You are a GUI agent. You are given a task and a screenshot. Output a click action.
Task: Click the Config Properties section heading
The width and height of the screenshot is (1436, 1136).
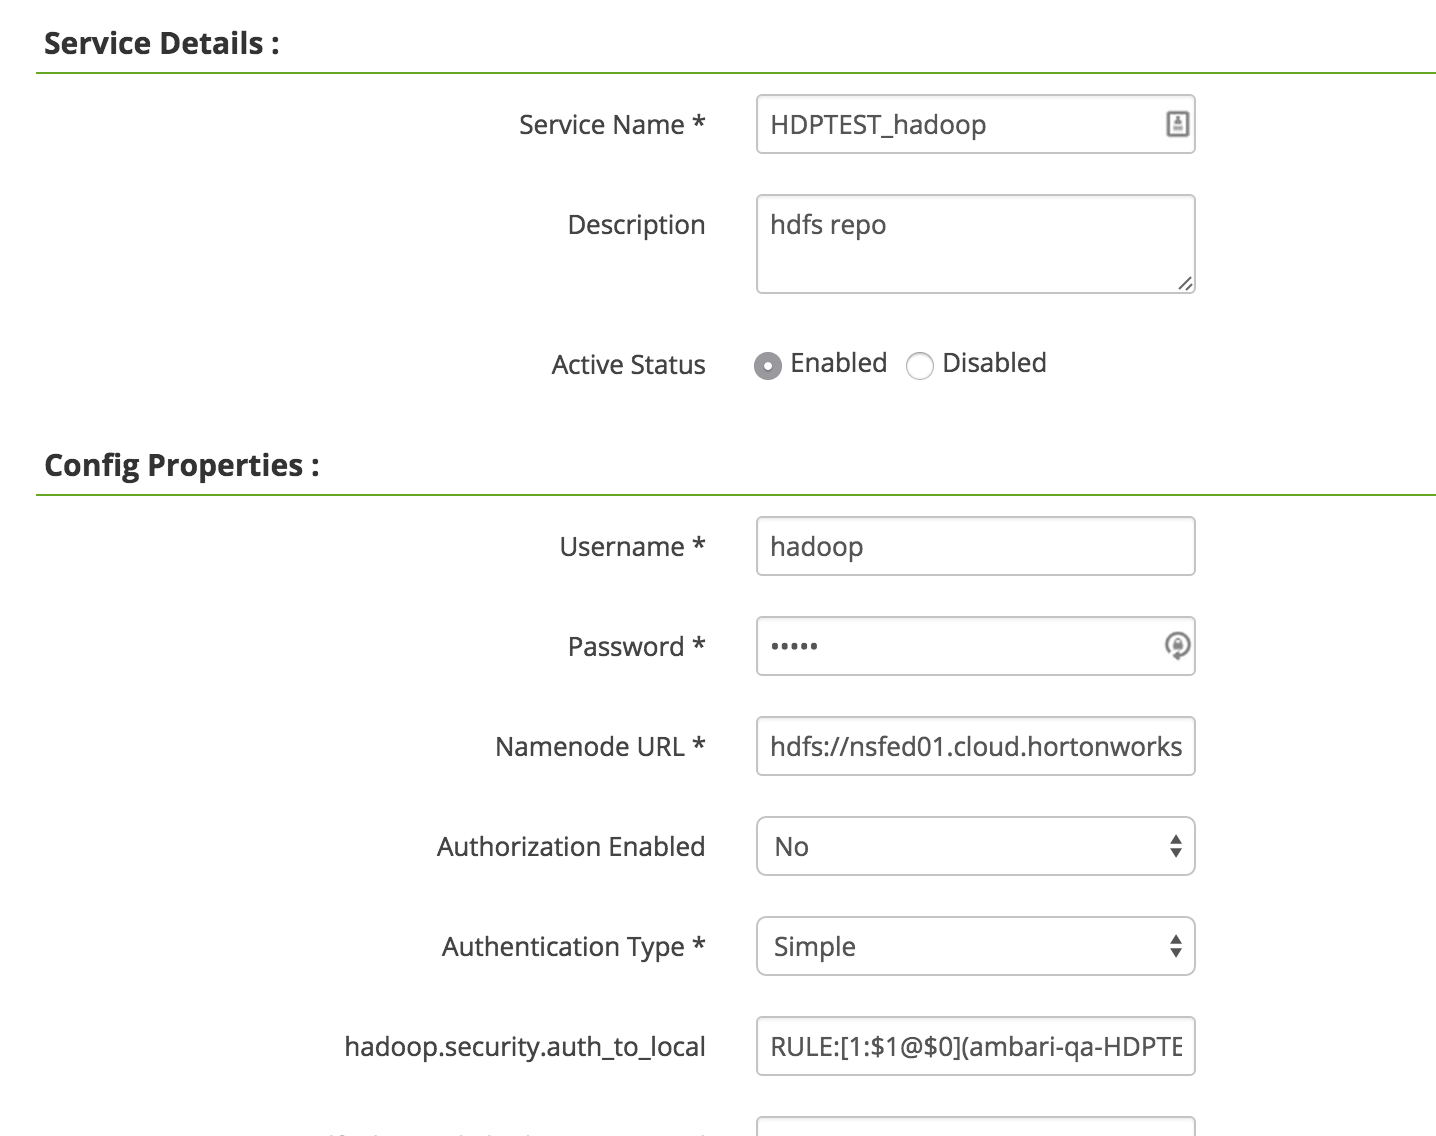pyautogui.click(x=182, y=464)
